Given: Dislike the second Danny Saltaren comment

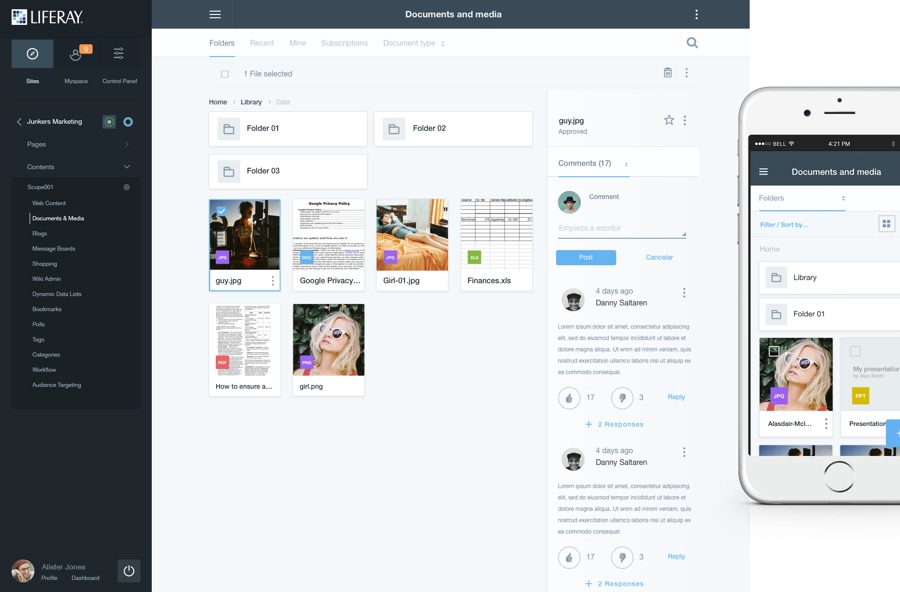Looking at the screenshot, I should (622, 557).
